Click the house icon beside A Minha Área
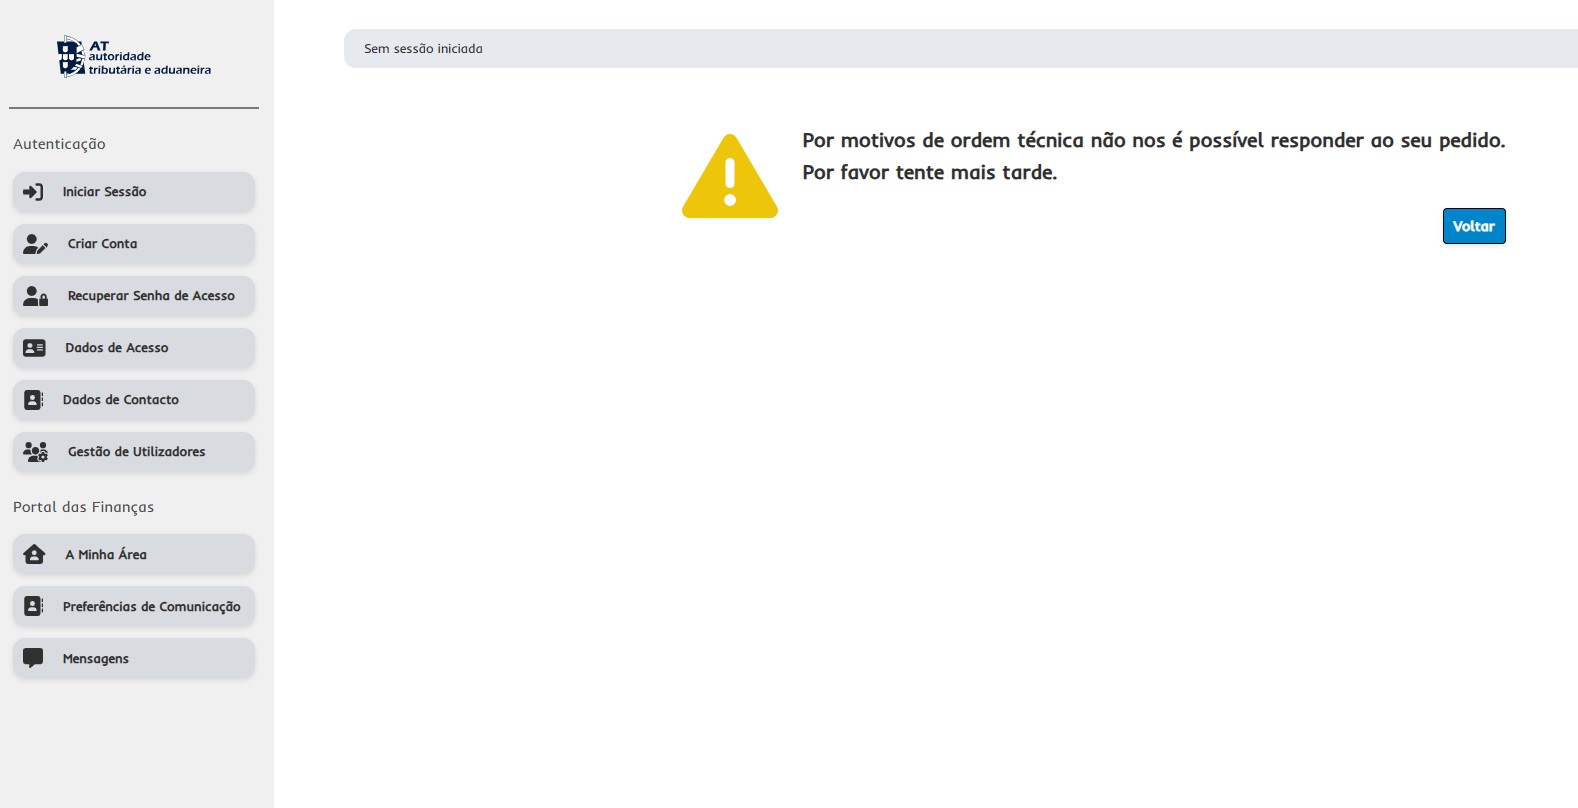Image resolution: width=1578 pixels, height=808 pixels. (x=34, y=555)
